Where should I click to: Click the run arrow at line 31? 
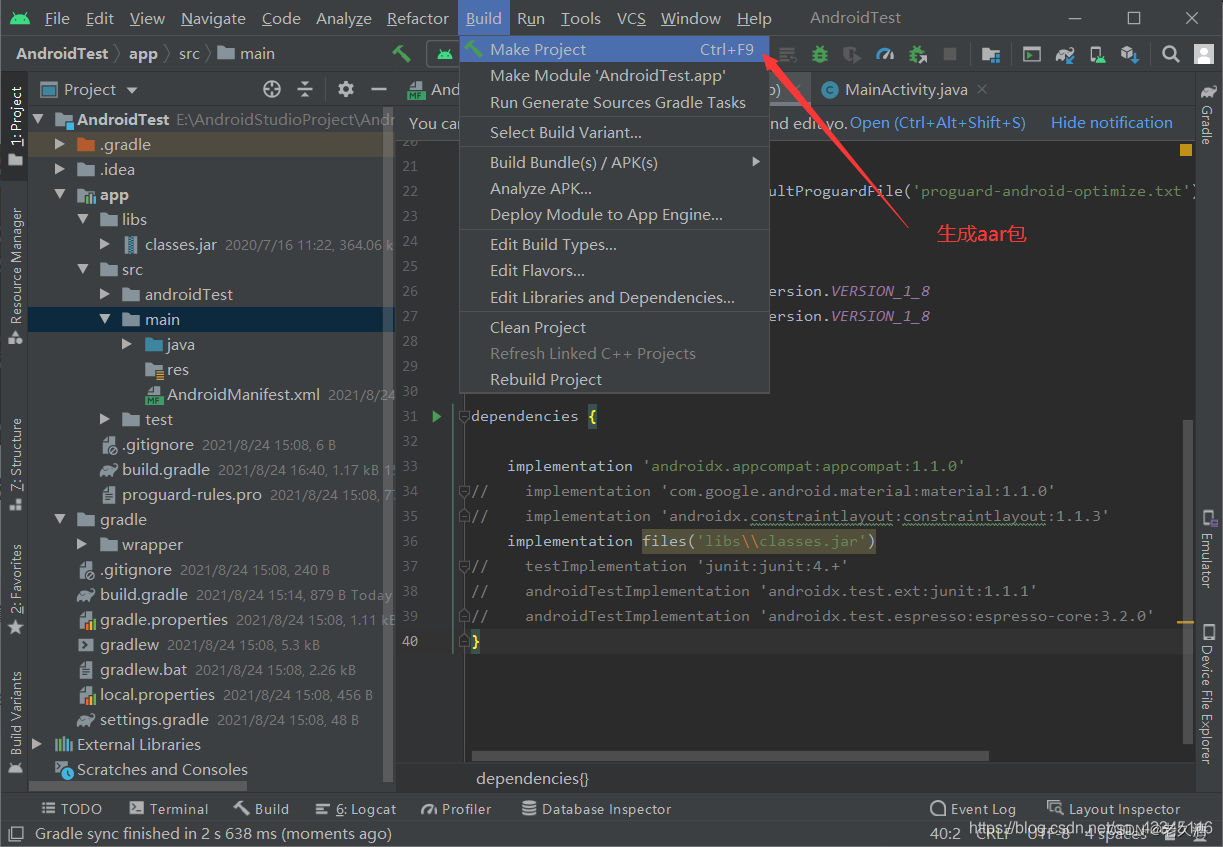436,416
